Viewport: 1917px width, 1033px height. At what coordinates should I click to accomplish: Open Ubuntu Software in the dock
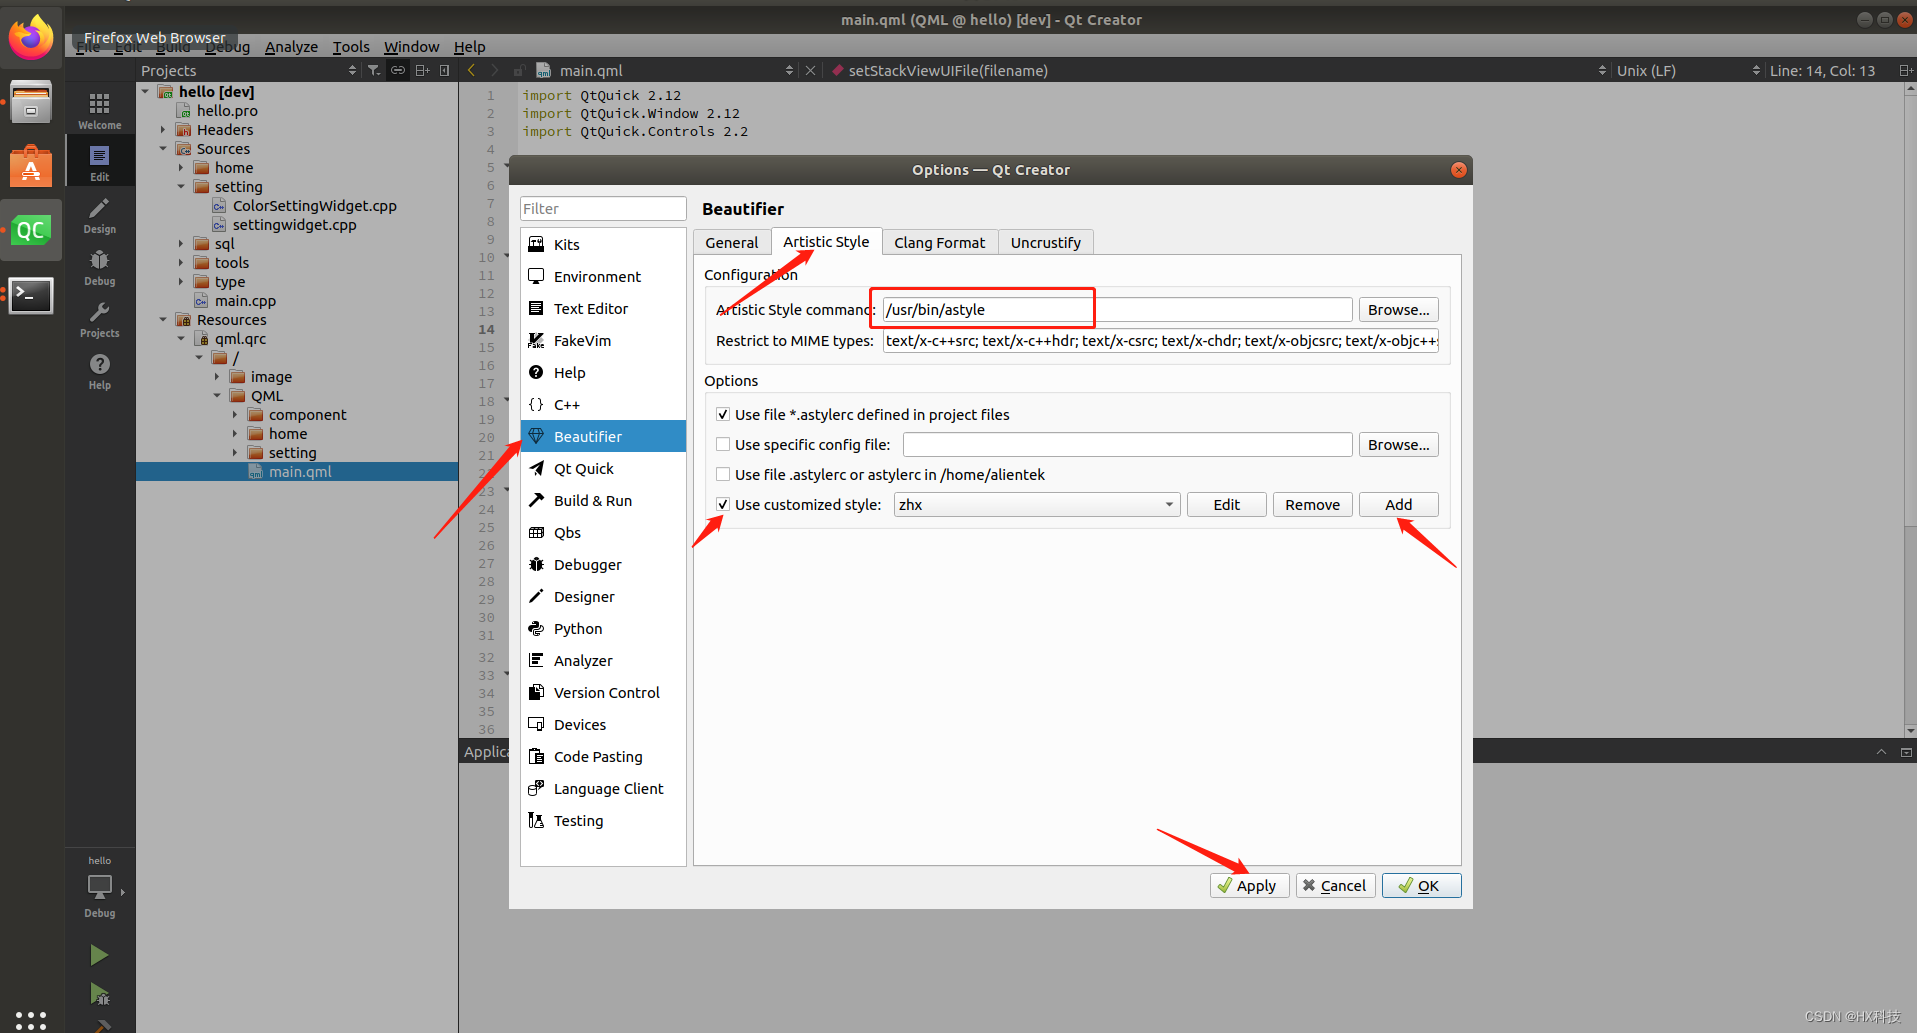click(x=31, y=166)
